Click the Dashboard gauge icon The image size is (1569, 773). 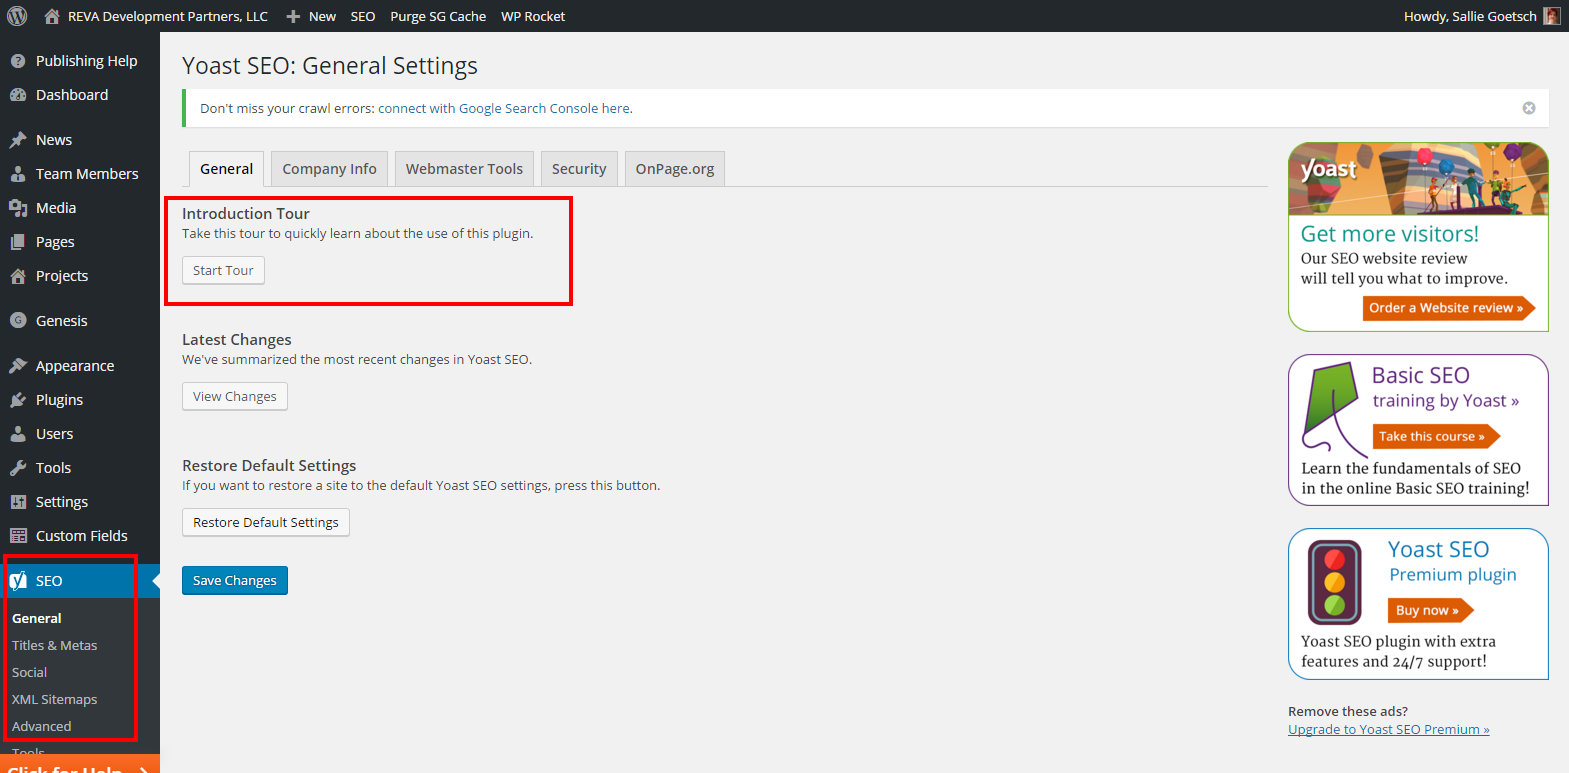pyautogui.click(x=18, y=95)
